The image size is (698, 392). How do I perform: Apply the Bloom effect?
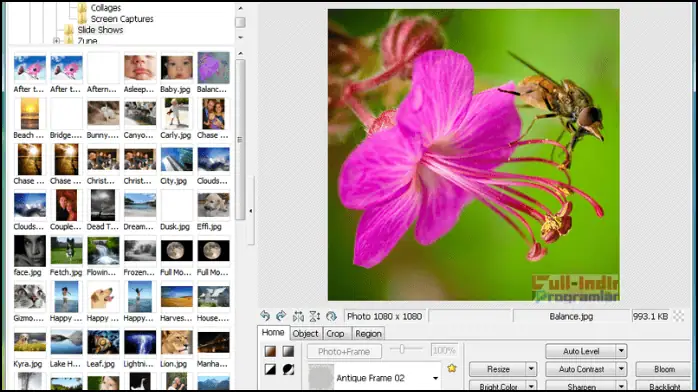[x=664, y=369]
